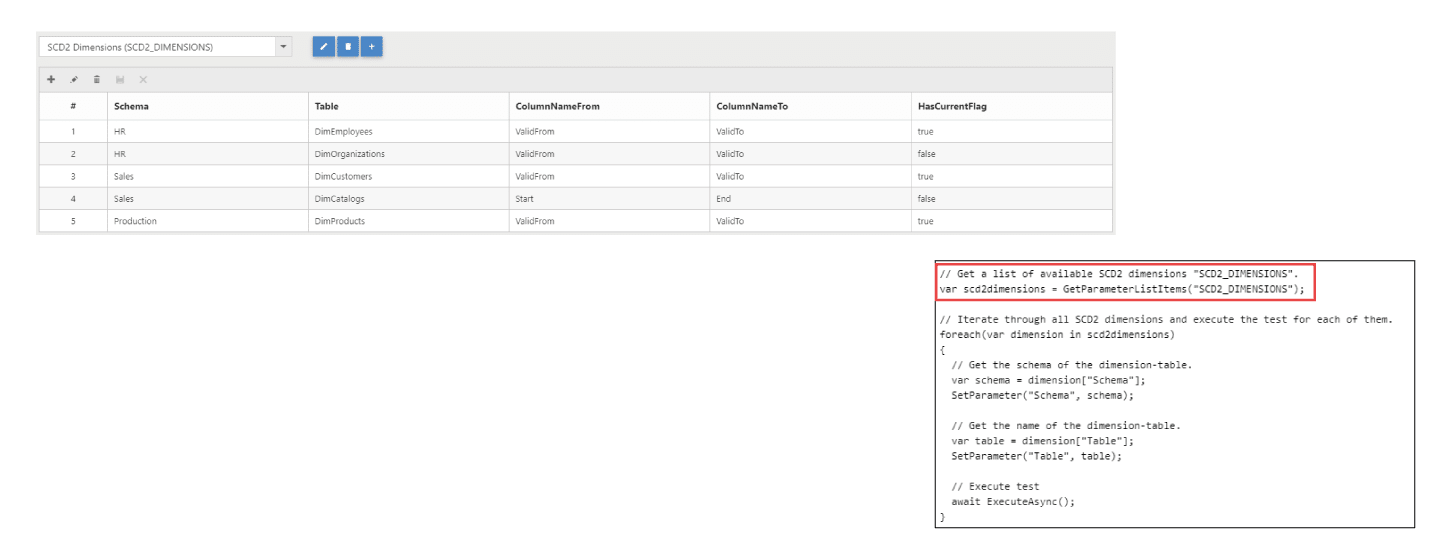Select the DimCustomers table cell
The image size is (1451, 559).
tap(408, 176)
